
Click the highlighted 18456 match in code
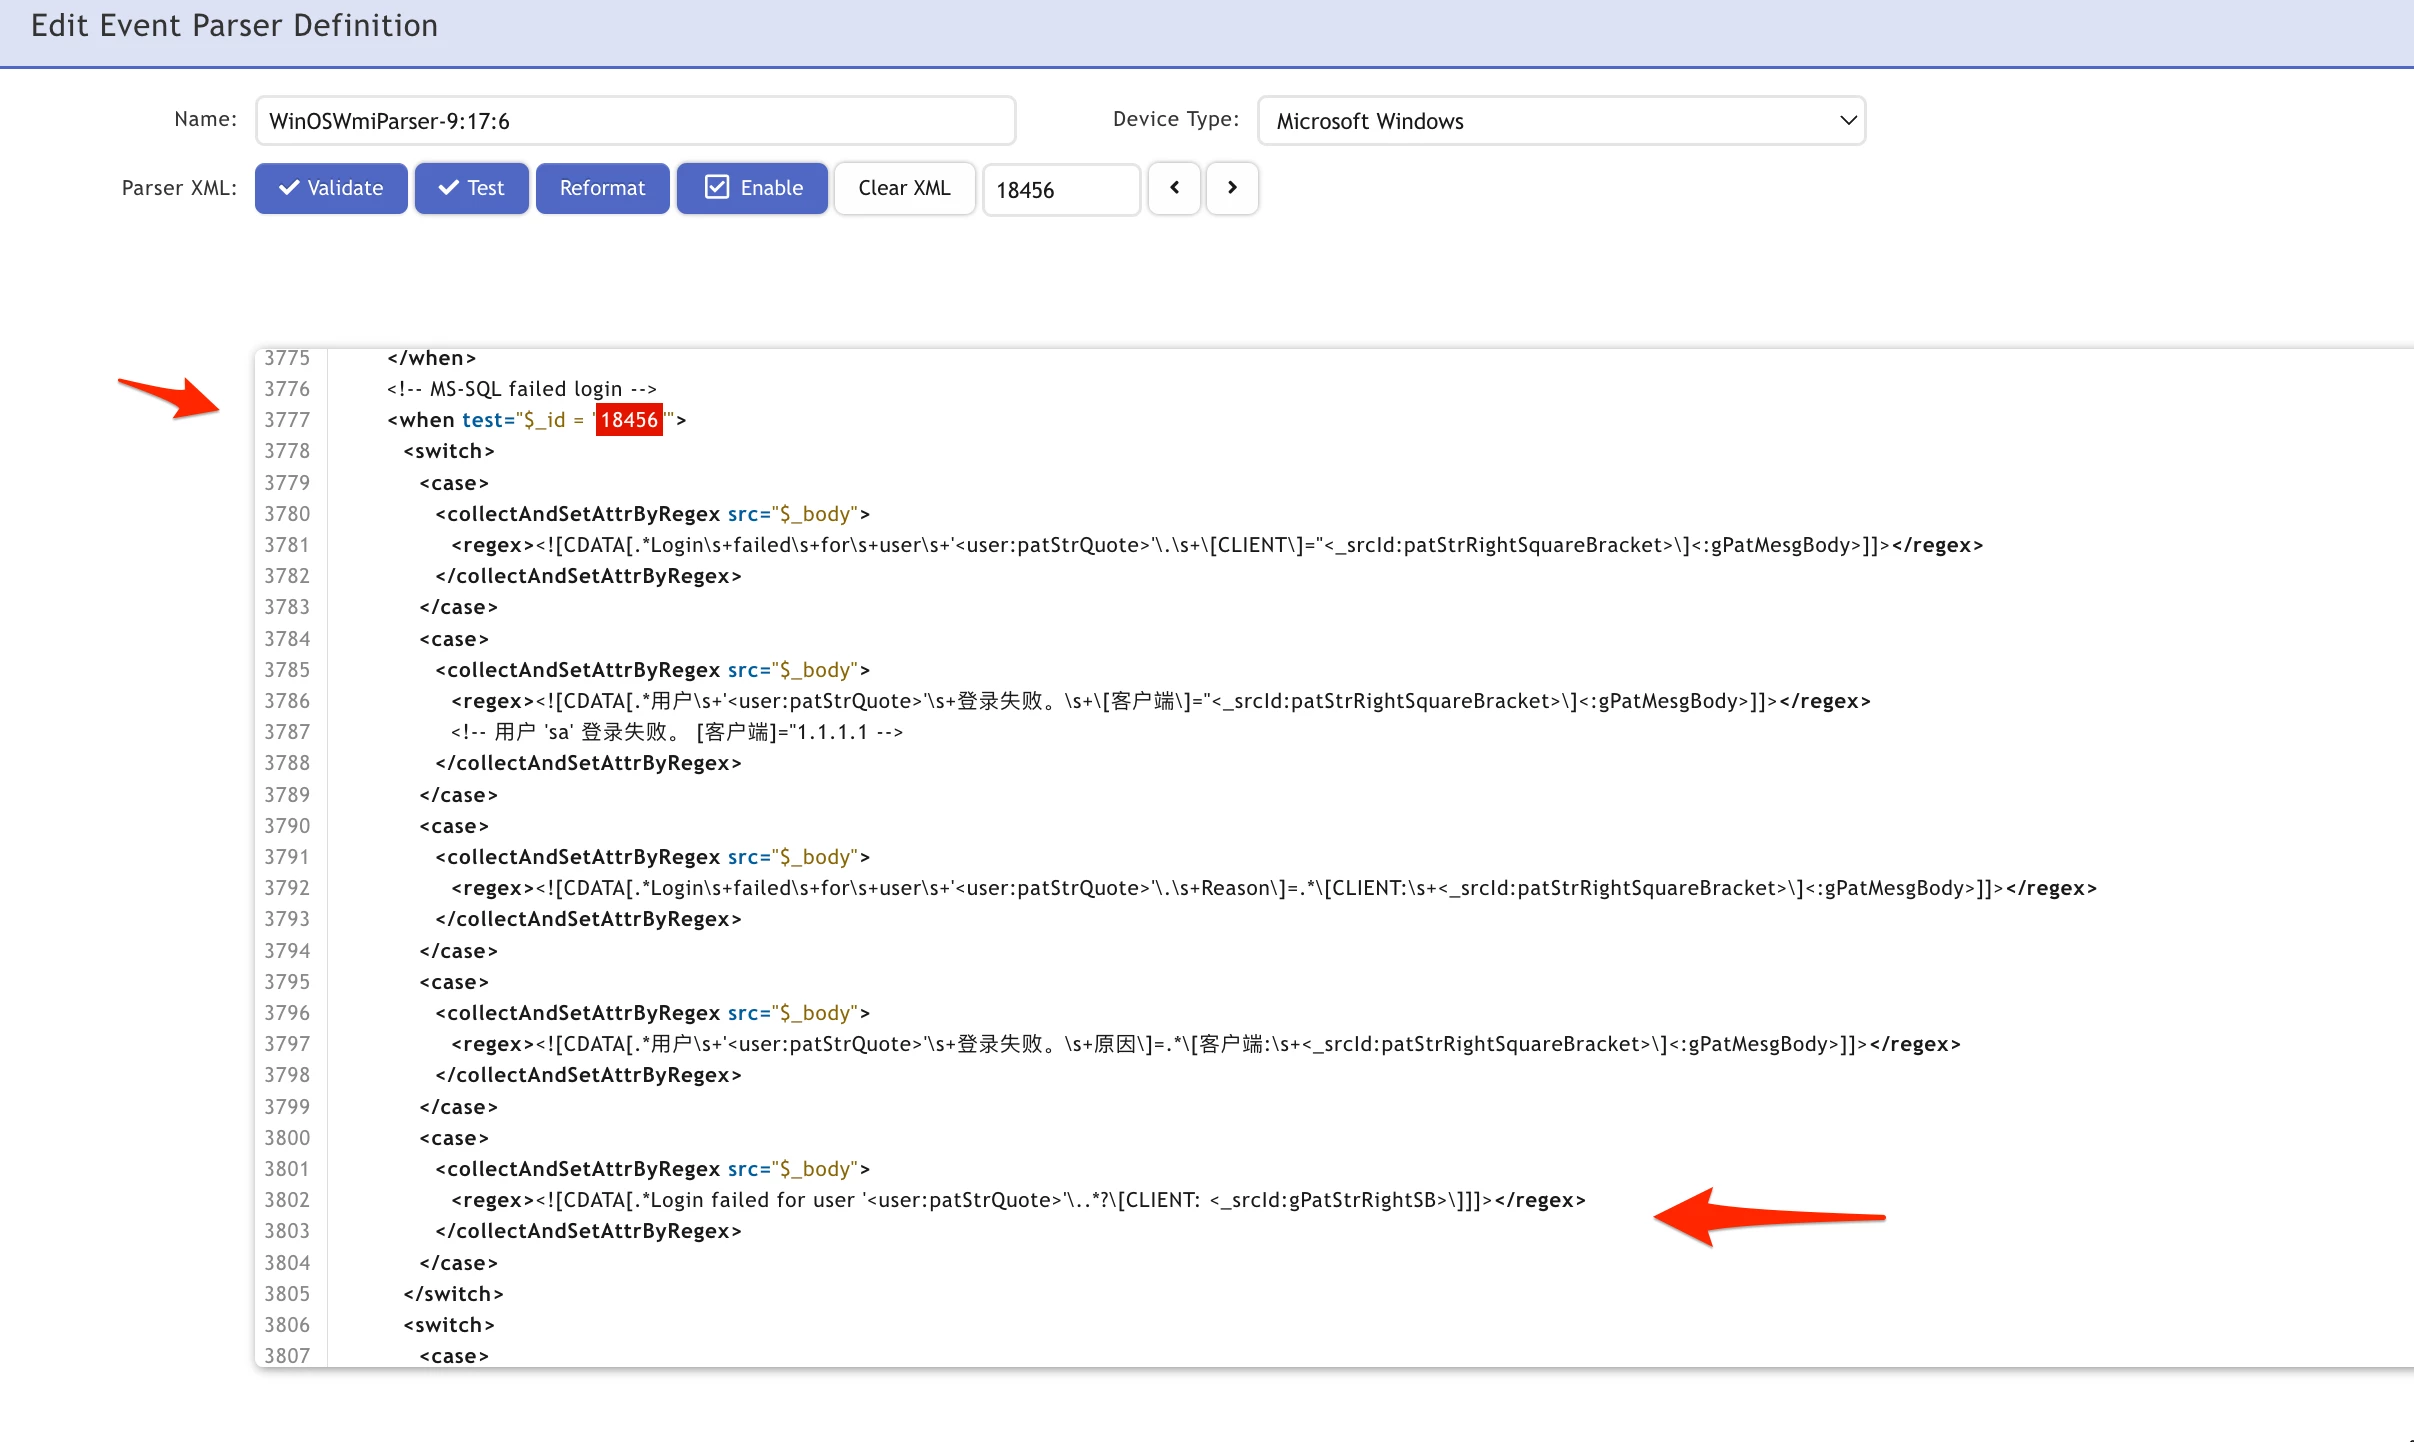(629, 420)
